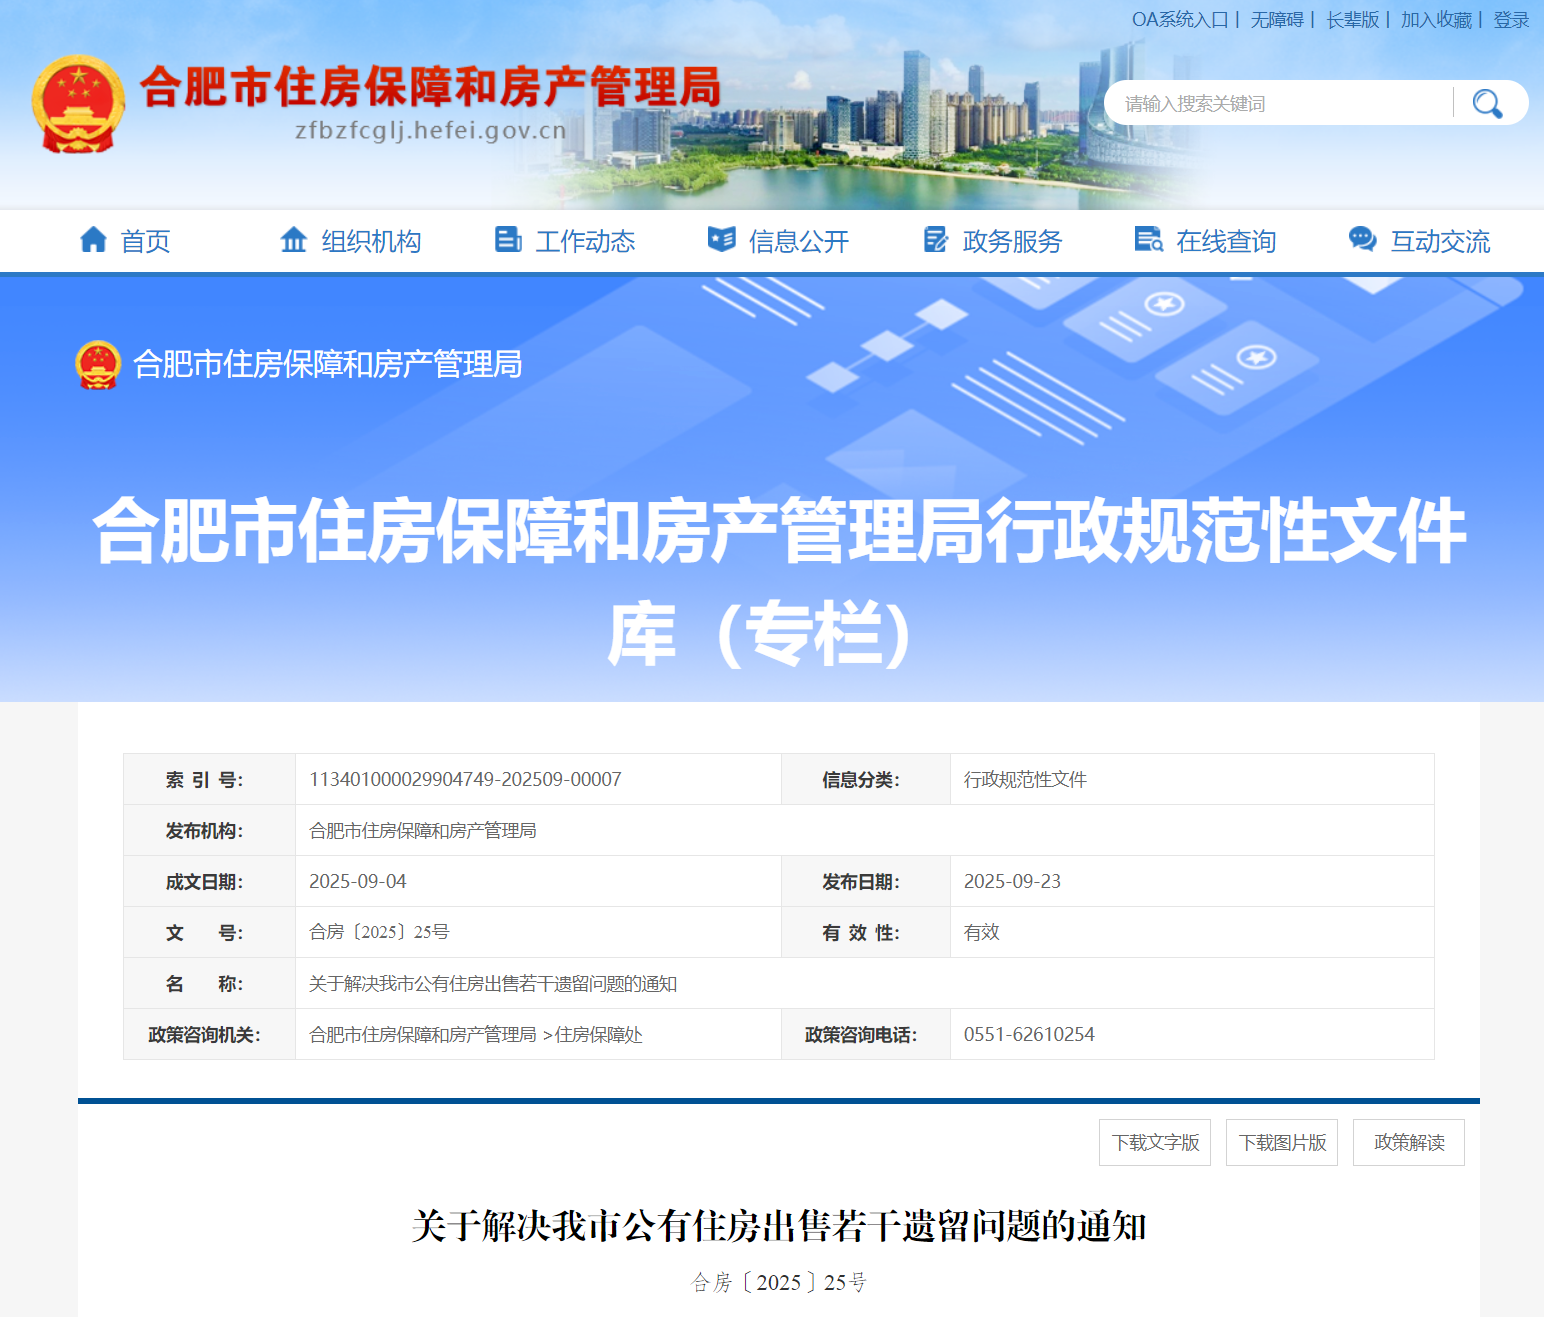Click the 政策咨询机关 value ending 住房保障处
The image size is (1547, 1317).
[476, 1034]
